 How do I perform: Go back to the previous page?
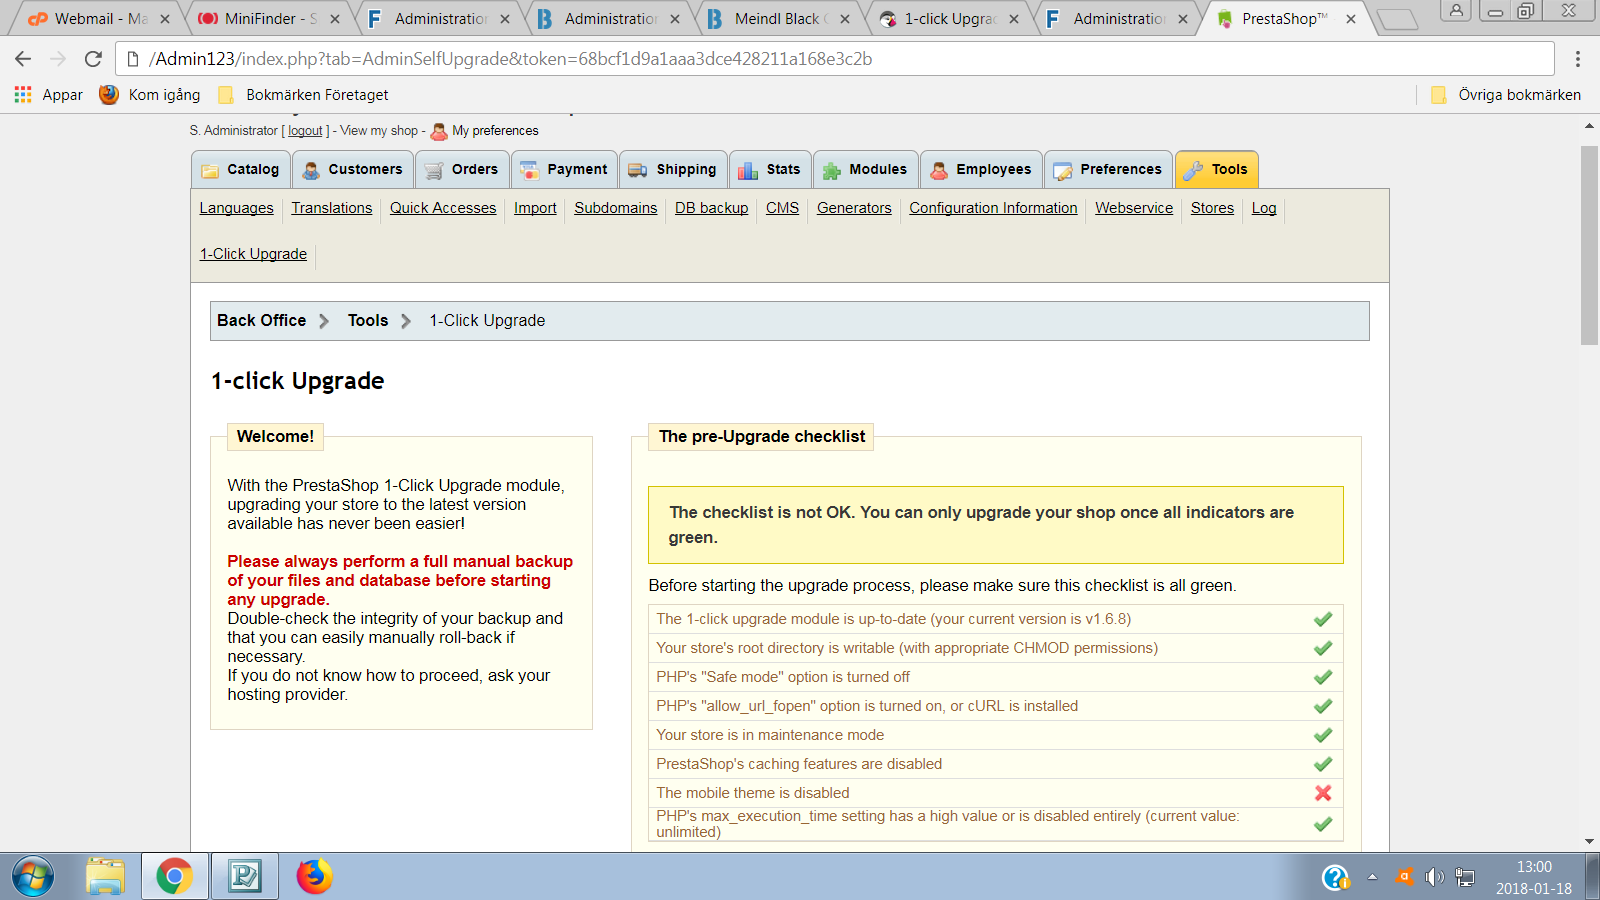23,59
